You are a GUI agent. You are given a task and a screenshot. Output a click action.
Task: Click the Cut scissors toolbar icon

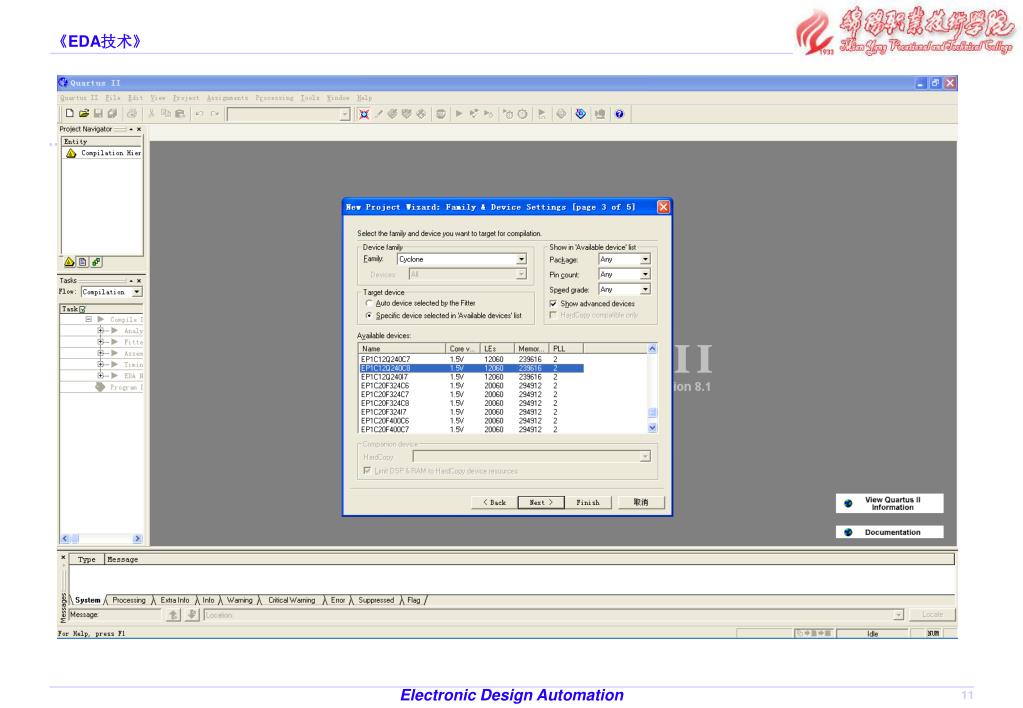151,114
